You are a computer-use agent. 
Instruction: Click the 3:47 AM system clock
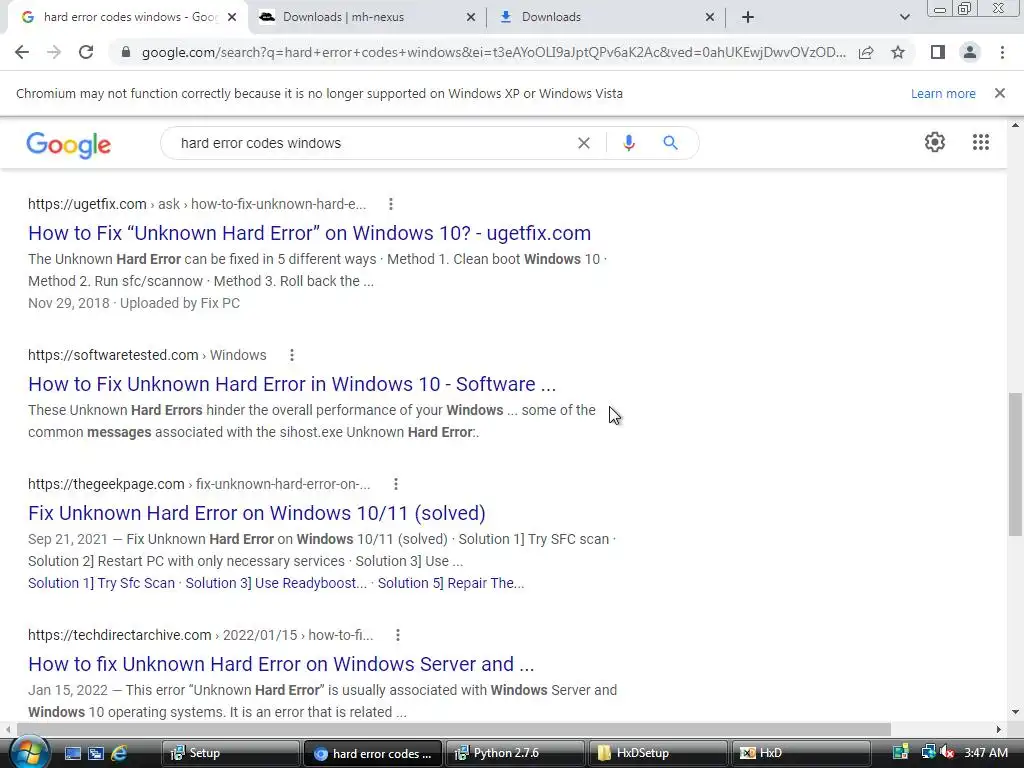(985, 753)
